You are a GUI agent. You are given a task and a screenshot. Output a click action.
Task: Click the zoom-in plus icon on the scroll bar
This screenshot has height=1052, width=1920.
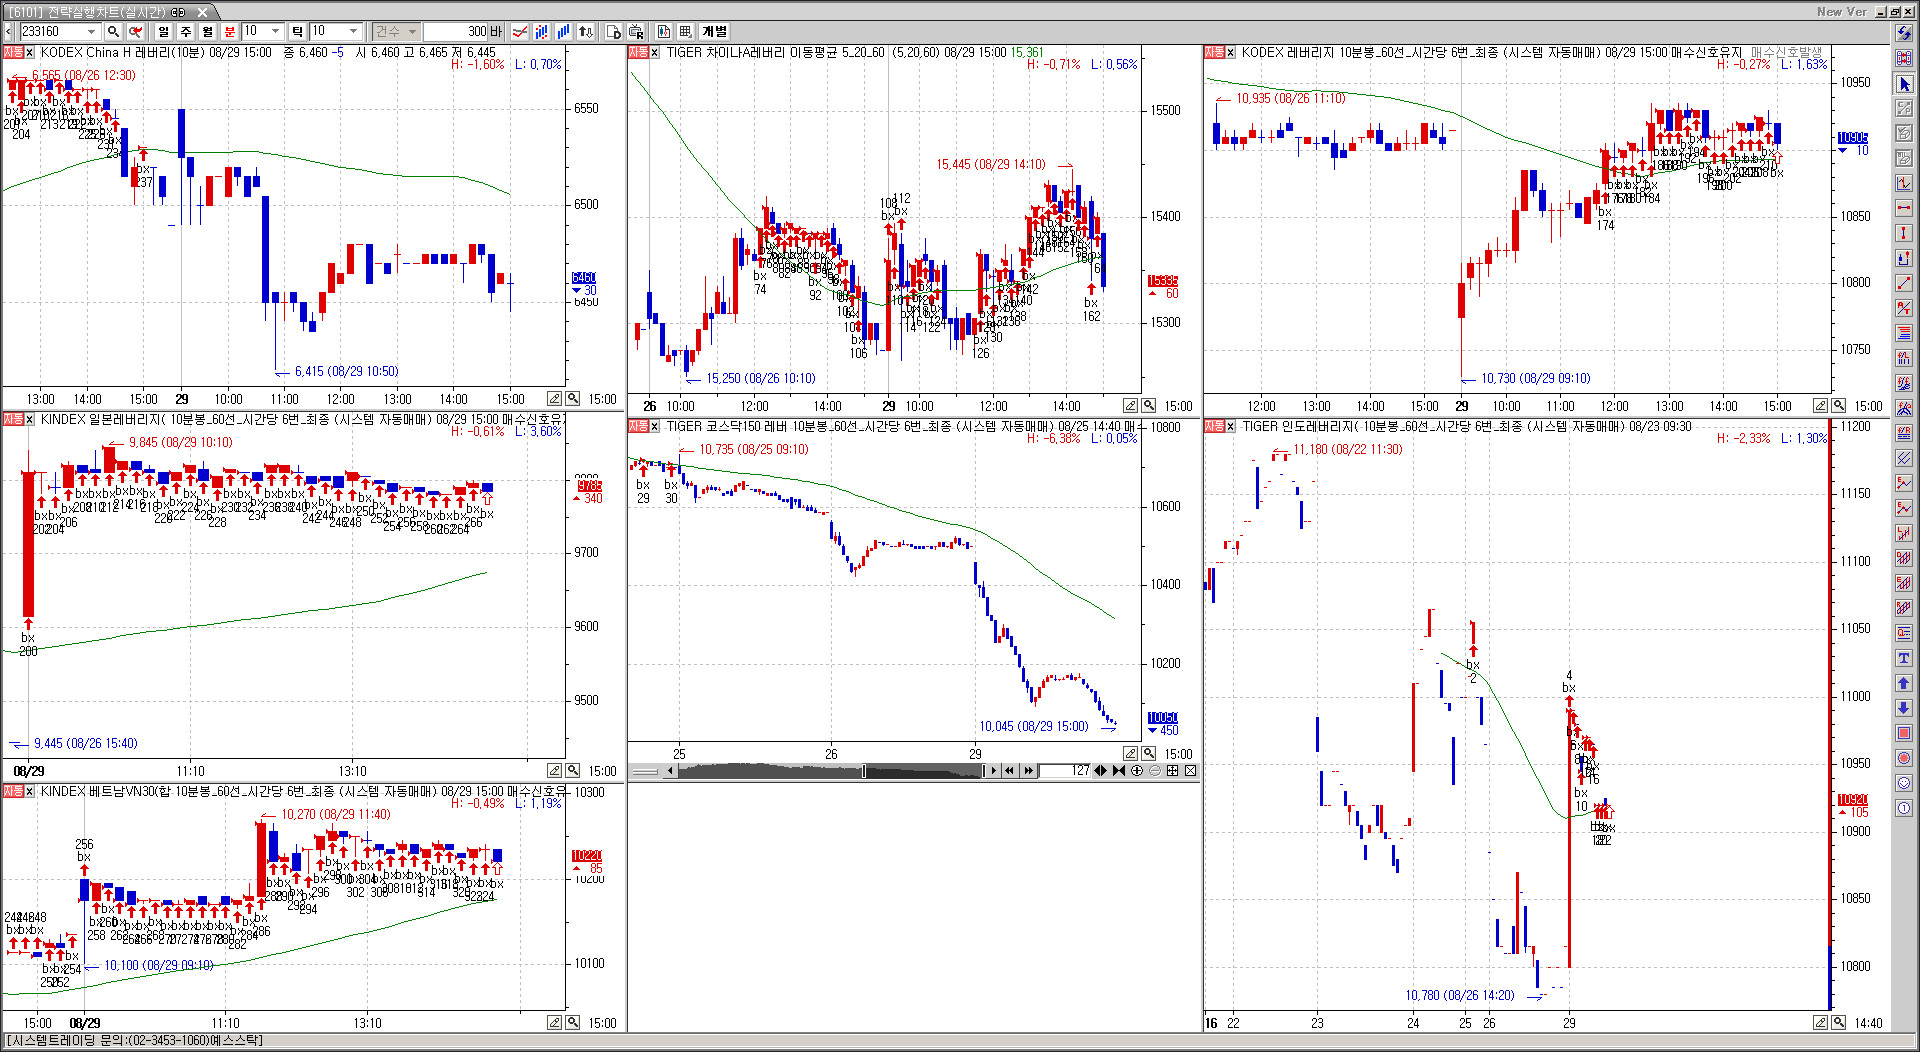pos(1137,771)
